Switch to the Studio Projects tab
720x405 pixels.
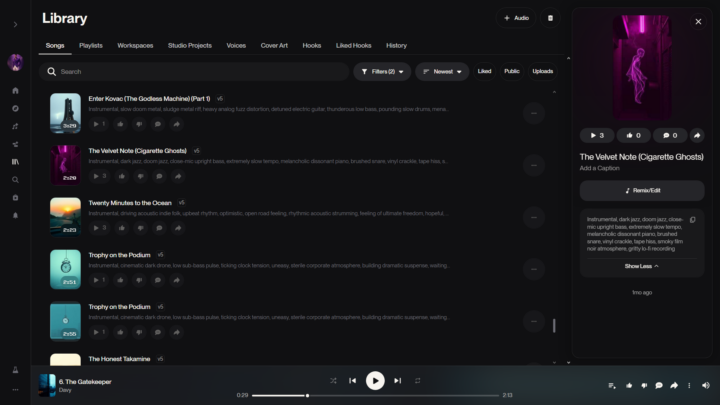pos(190,45)
